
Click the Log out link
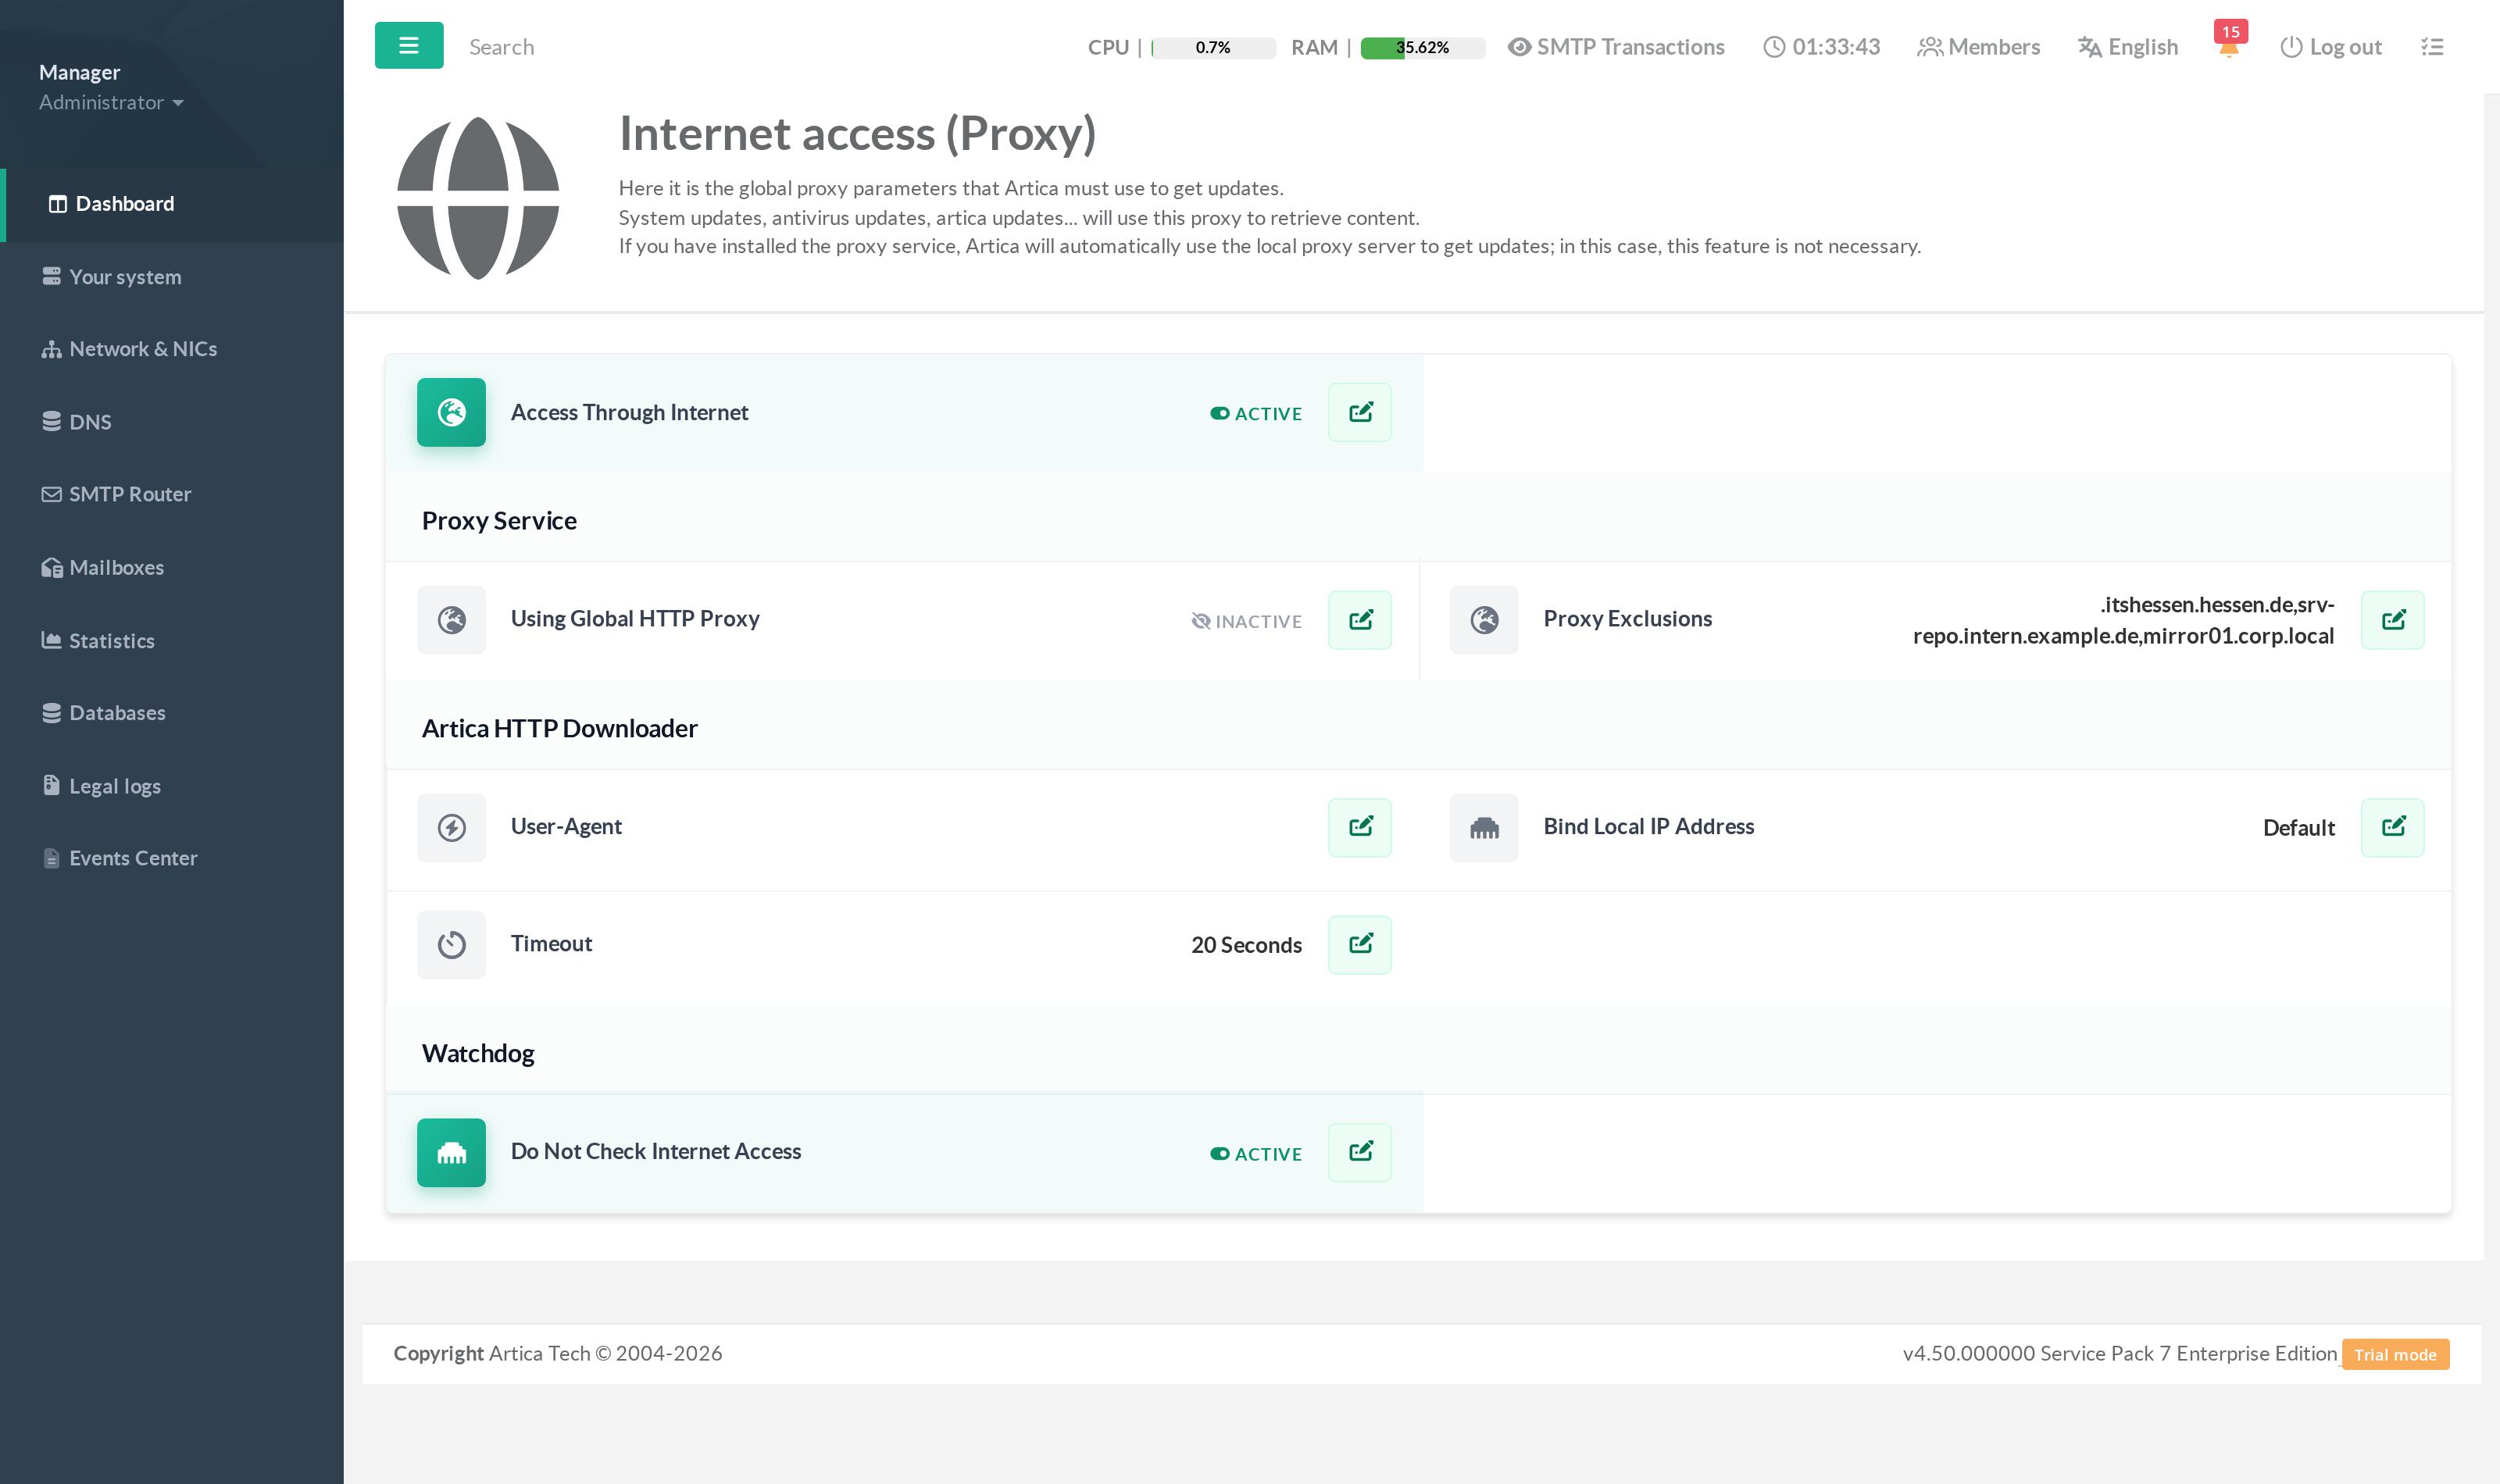click(x=2331, y=47)
